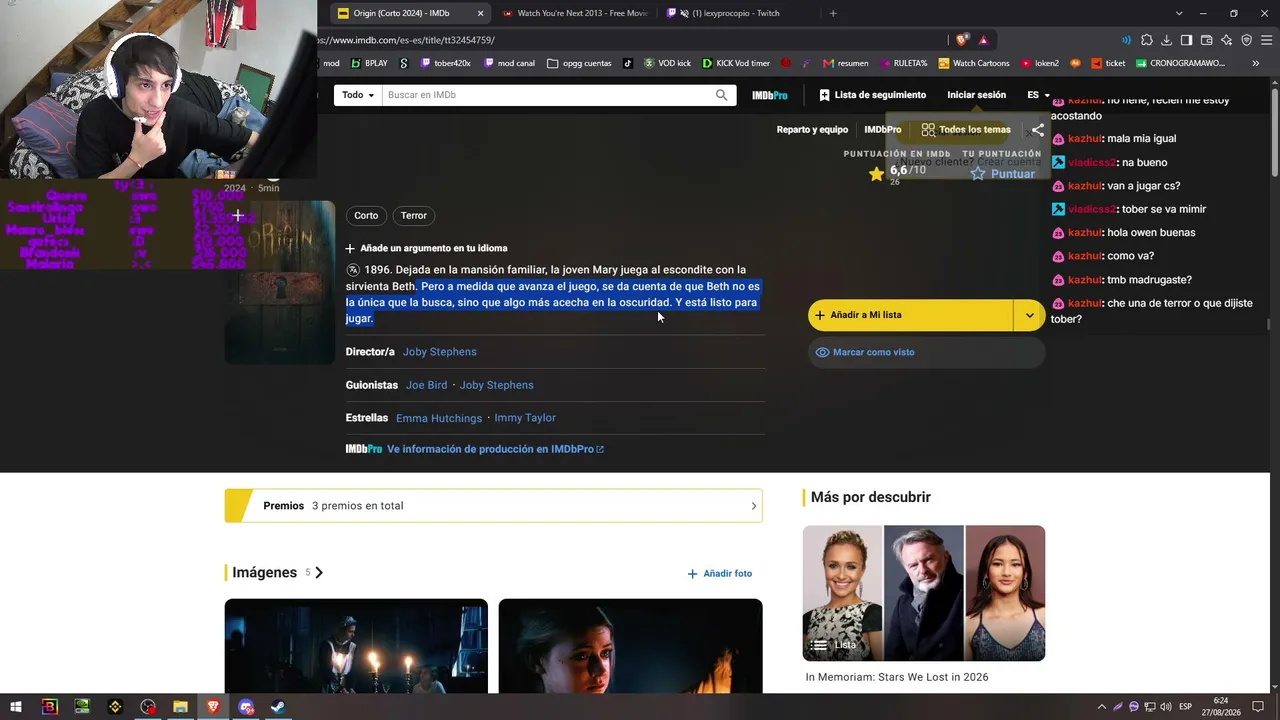Screen dimensions: 1280x720
Task: Click the Añadir foto button
Action: (720, 574)
